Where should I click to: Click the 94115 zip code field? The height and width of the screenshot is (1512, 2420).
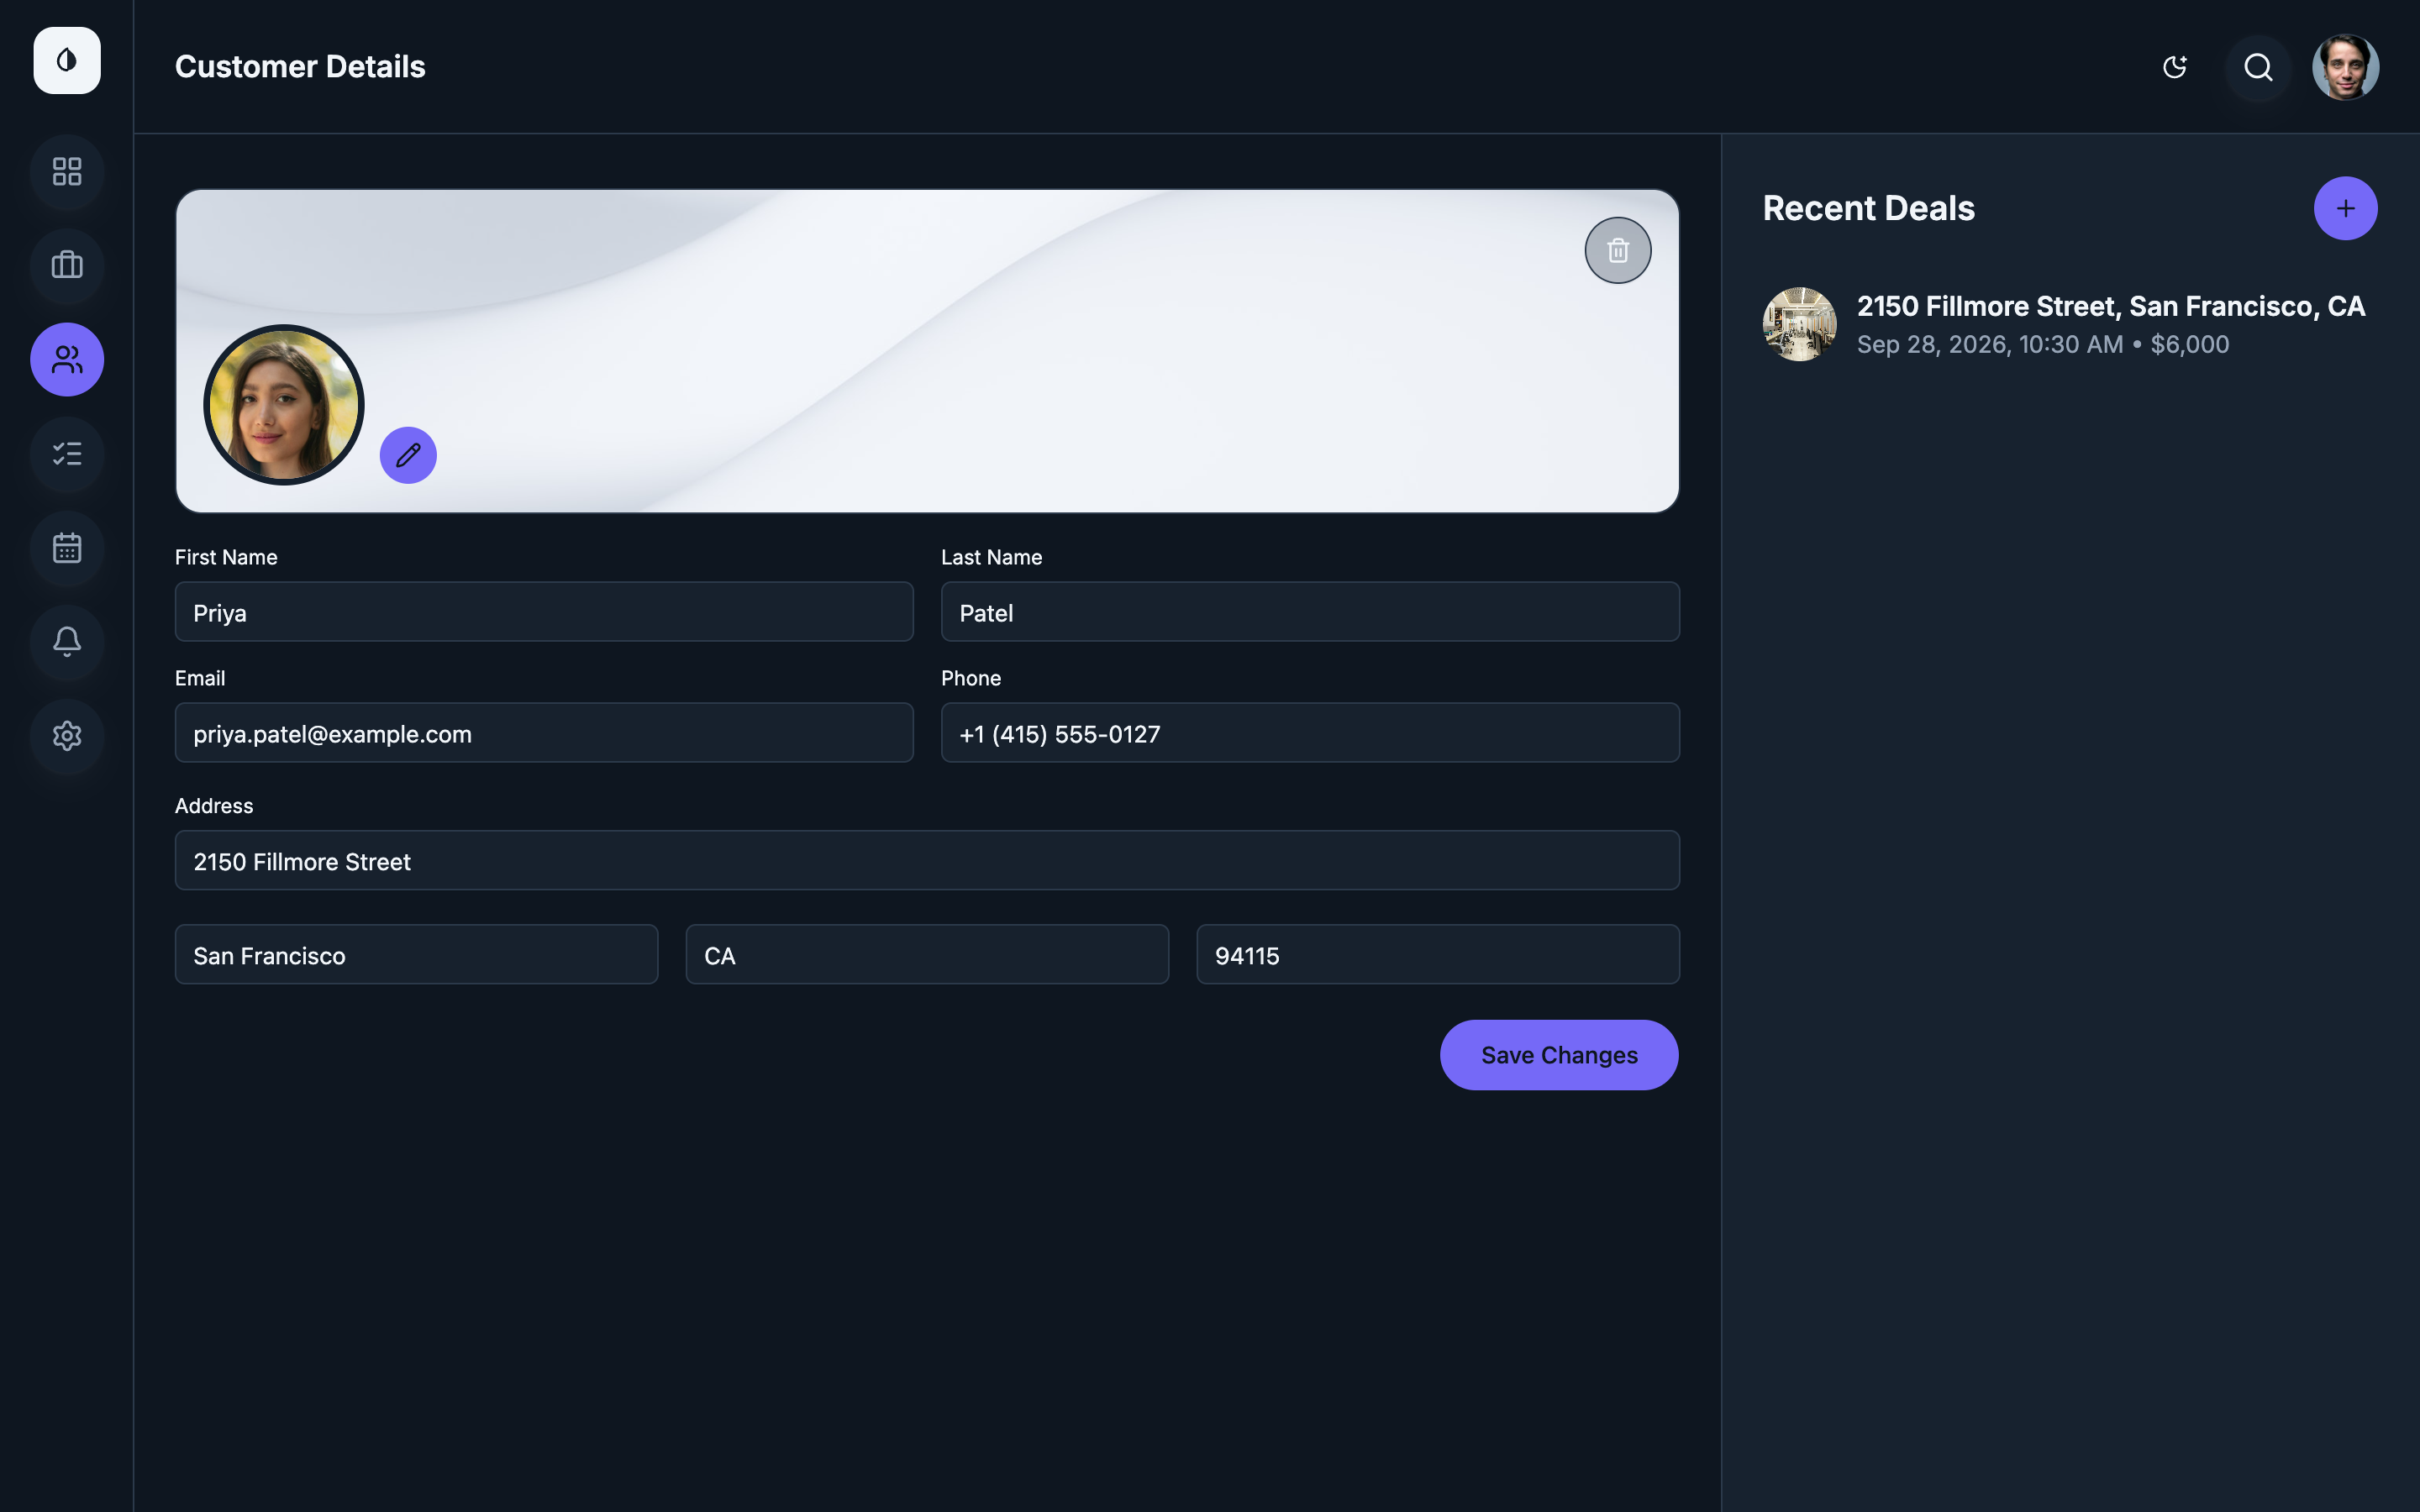(1438, 955)
